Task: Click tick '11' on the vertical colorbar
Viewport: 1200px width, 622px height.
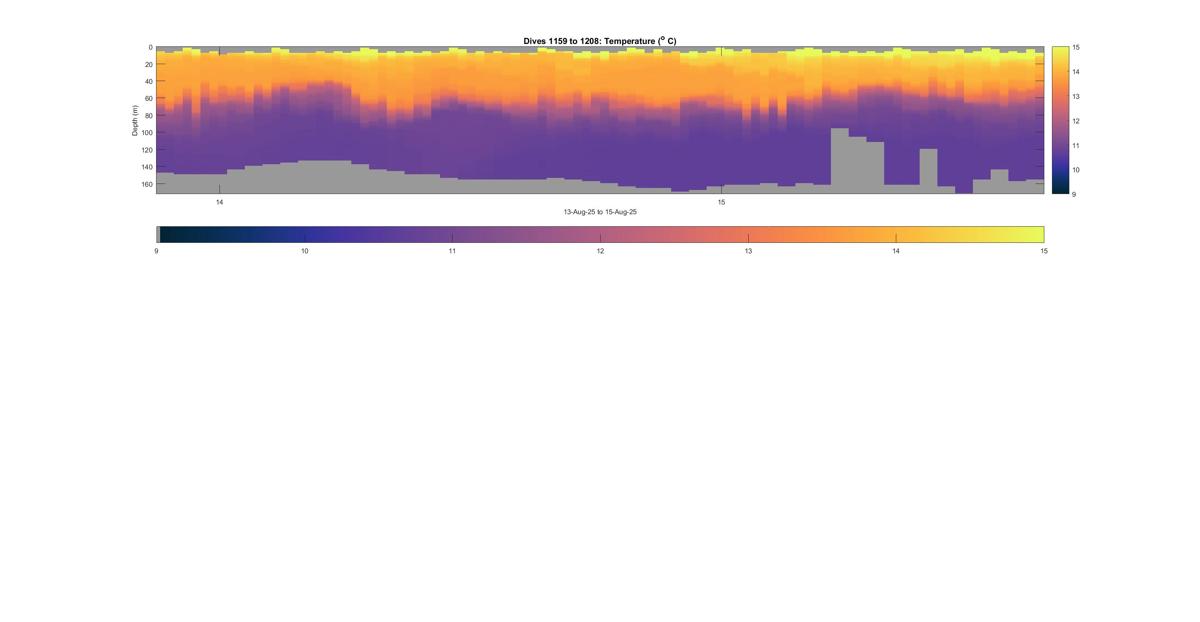Action: click(x=1075, y=145)
